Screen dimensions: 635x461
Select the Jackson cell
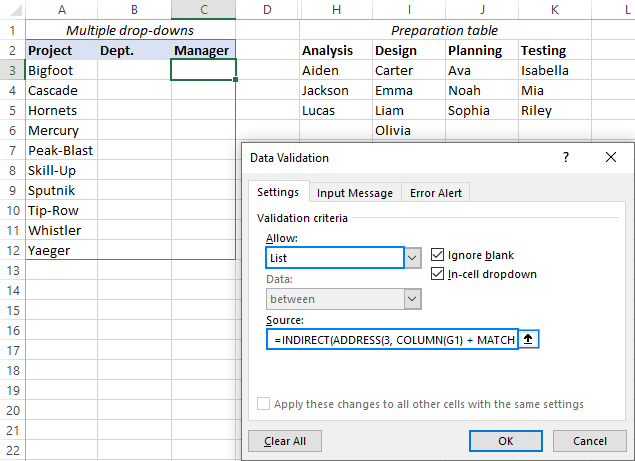336,90
